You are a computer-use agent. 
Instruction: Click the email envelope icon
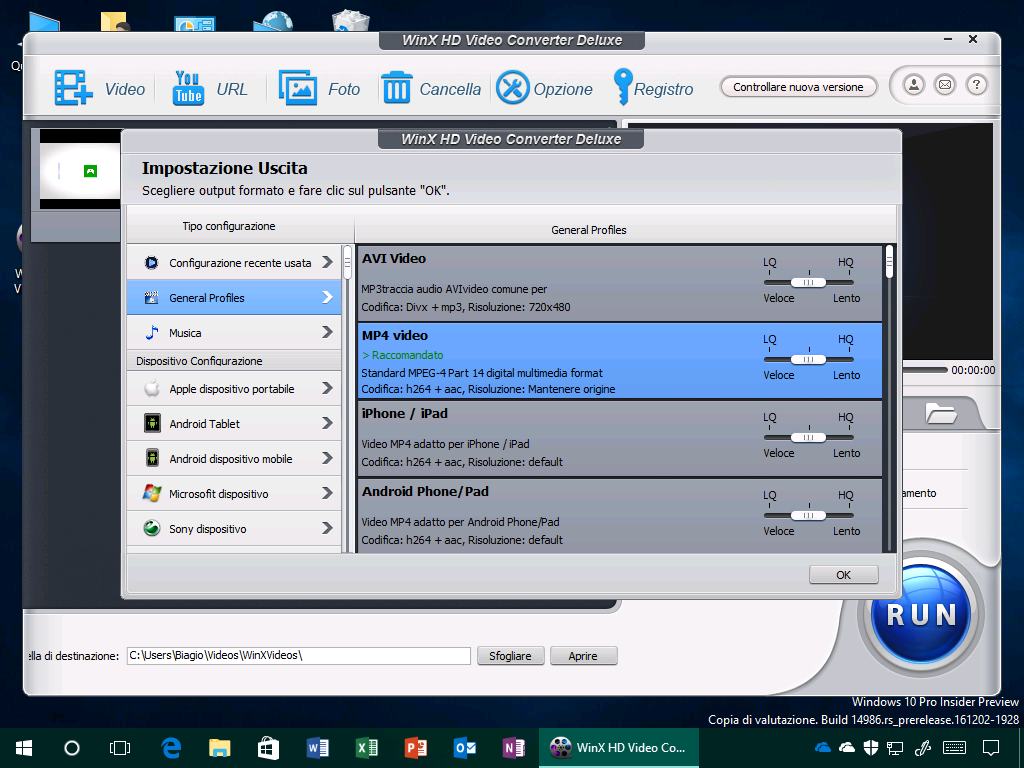coord(945,85)
